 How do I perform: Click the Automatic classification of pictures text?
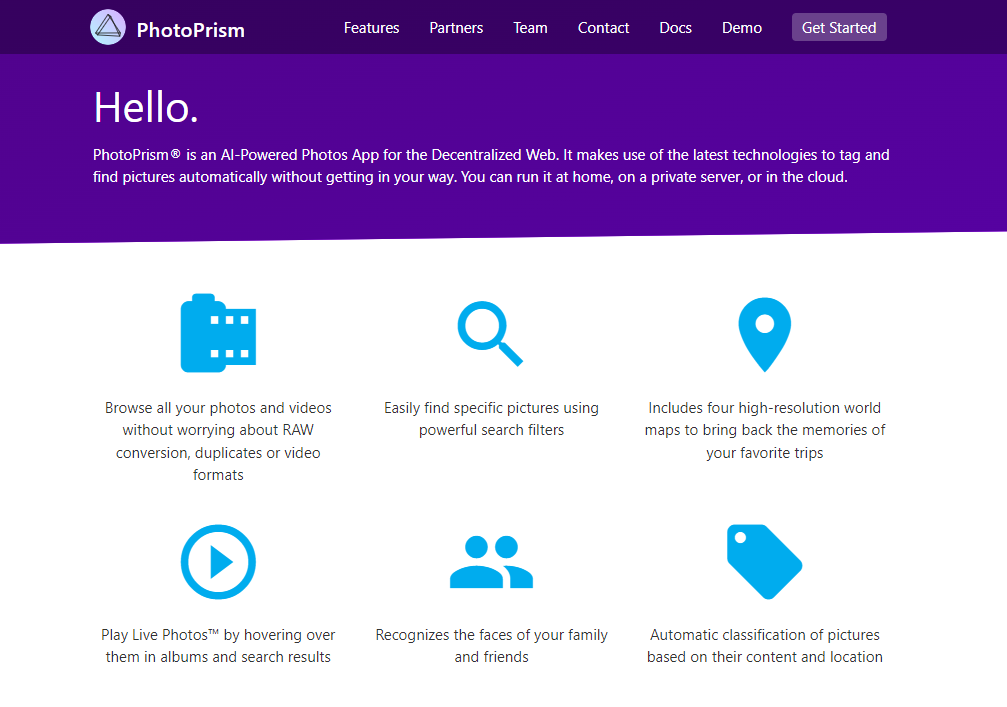pos(764,645)
